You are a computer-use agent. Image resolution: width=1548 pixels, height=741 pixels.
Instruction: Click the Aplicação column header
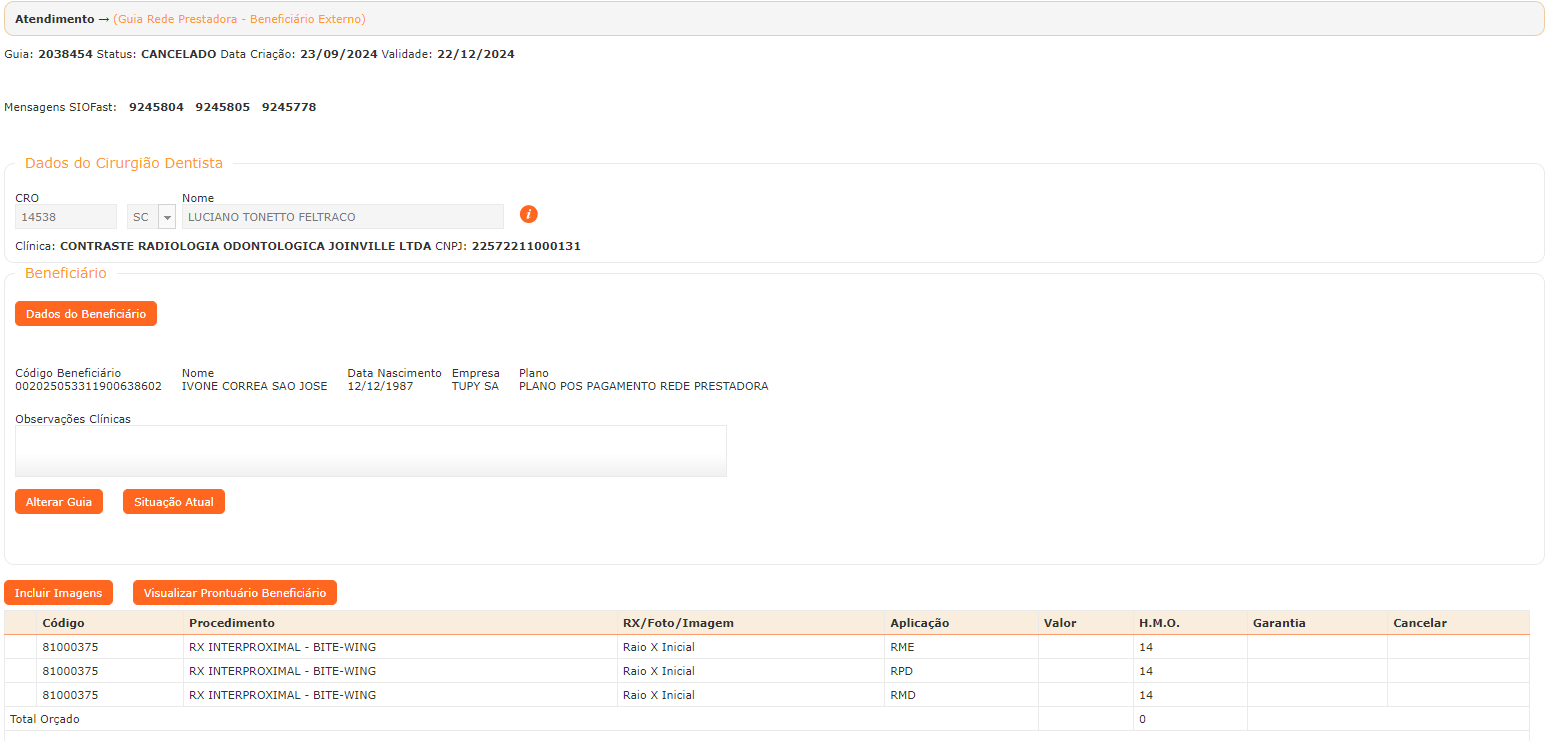point(919,623)
